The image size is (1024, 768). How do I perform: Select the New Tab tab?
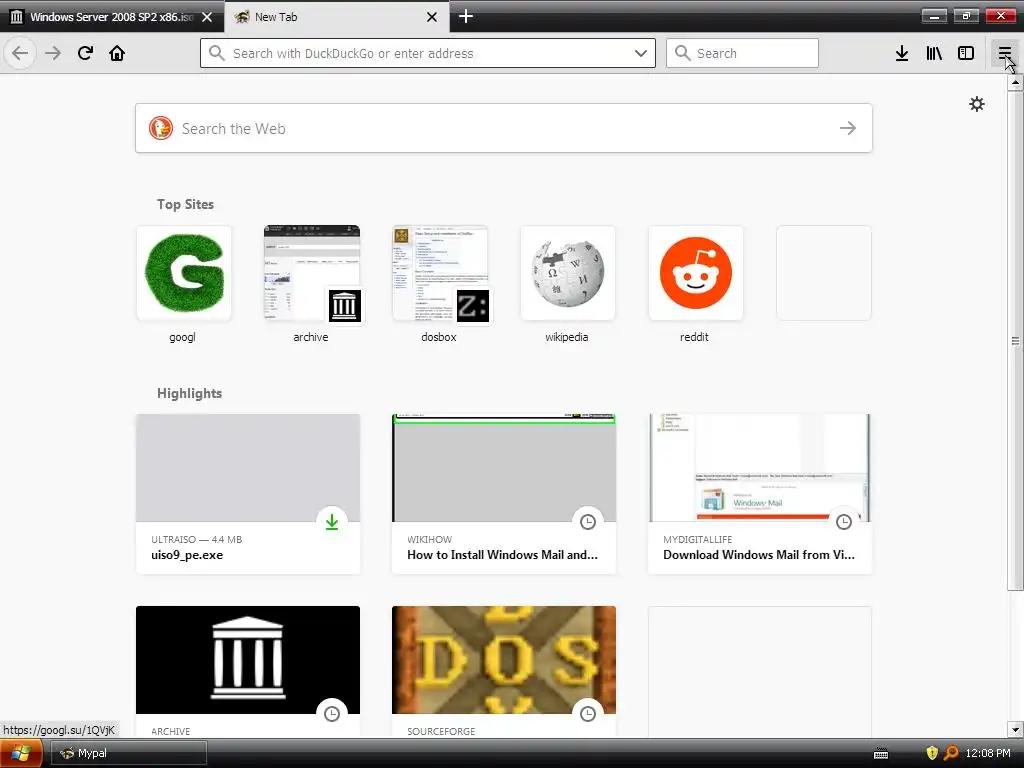pyautogui.click(x=336, y=17)
